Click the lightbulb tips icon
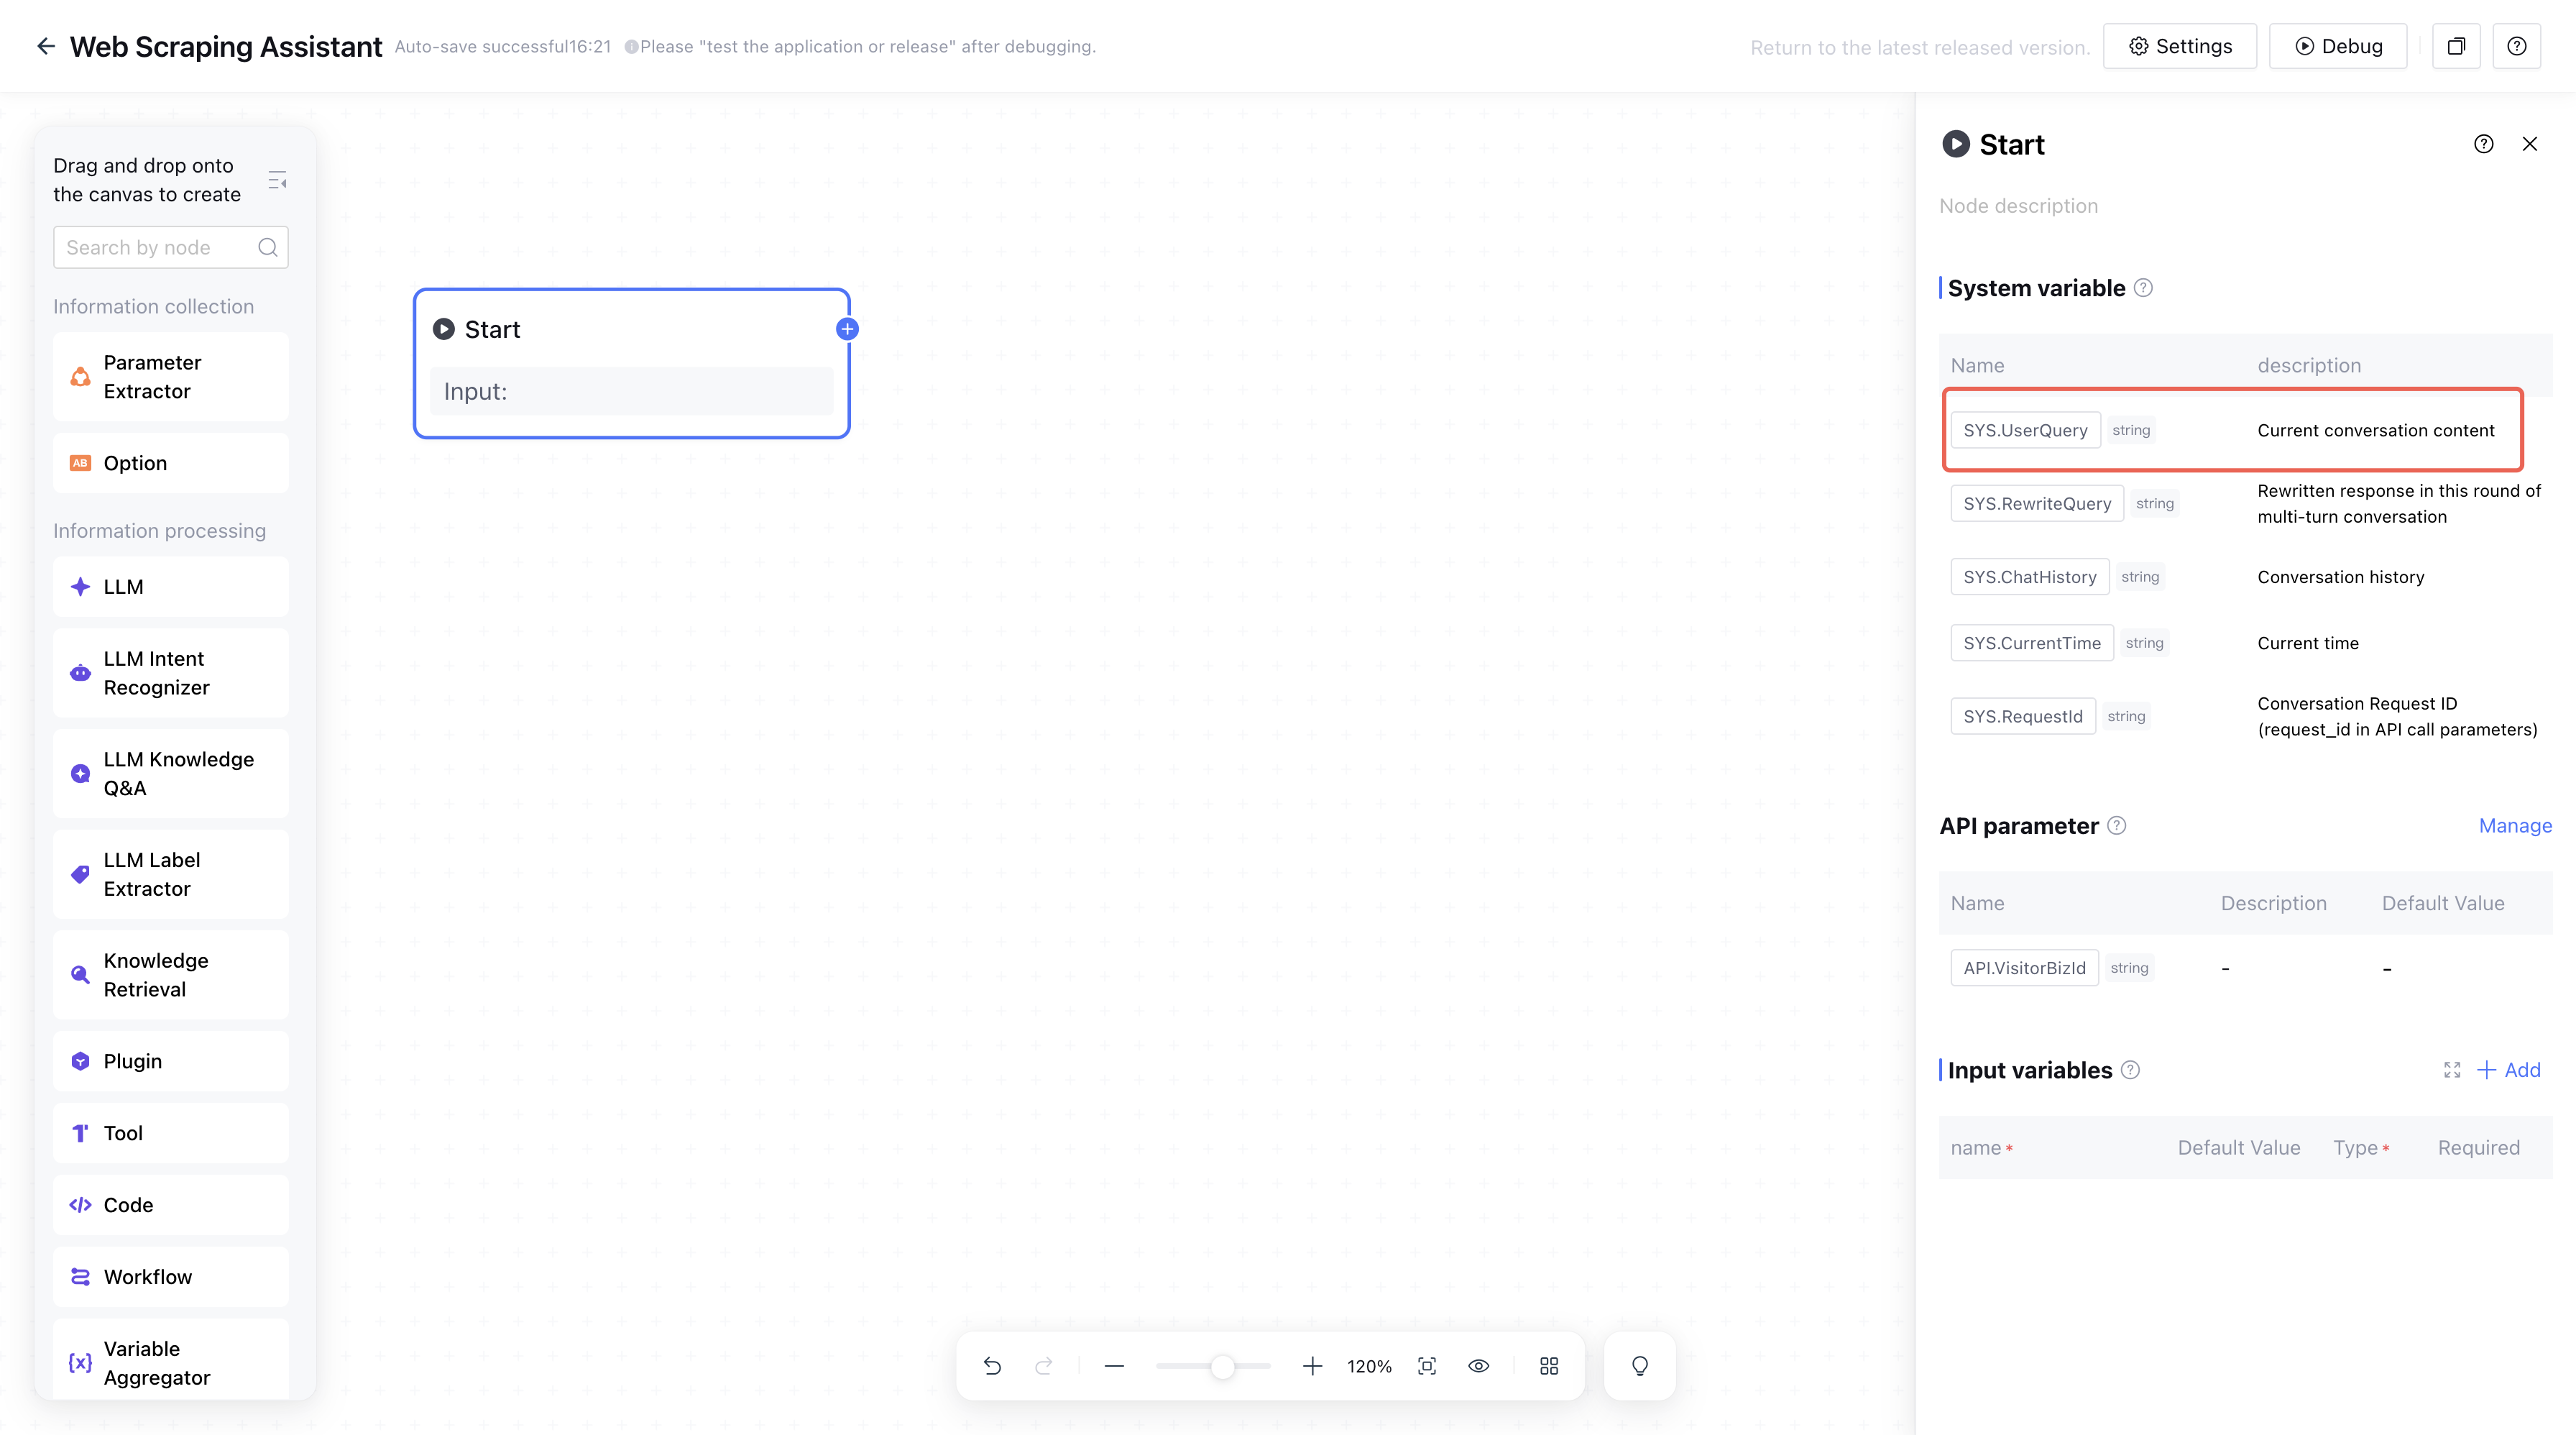This screenshot has height=1435, width=2576. (x=1640, y=1366)
